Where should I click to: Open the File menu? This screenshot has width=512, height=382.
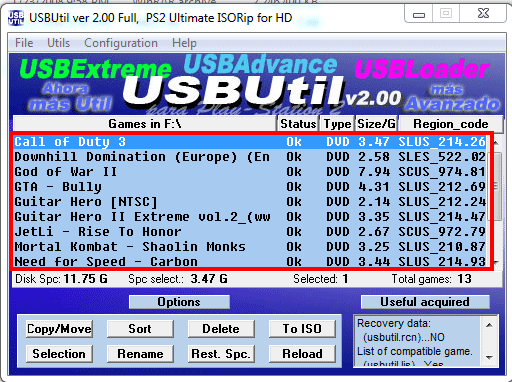(24, 43)
